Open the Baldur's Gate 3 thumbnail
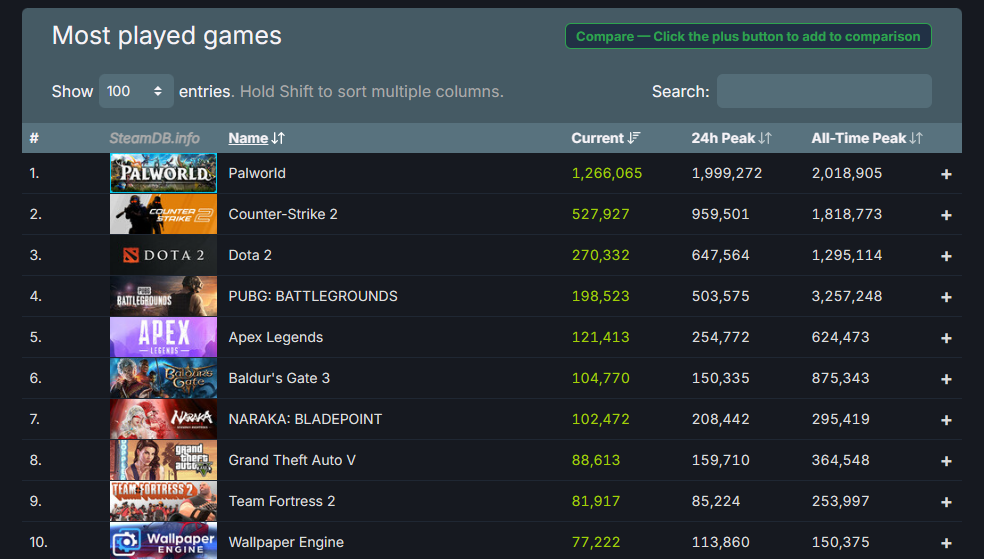Image resolution: width=984 pixels, height=559 pixels. [x=163, y=378]
